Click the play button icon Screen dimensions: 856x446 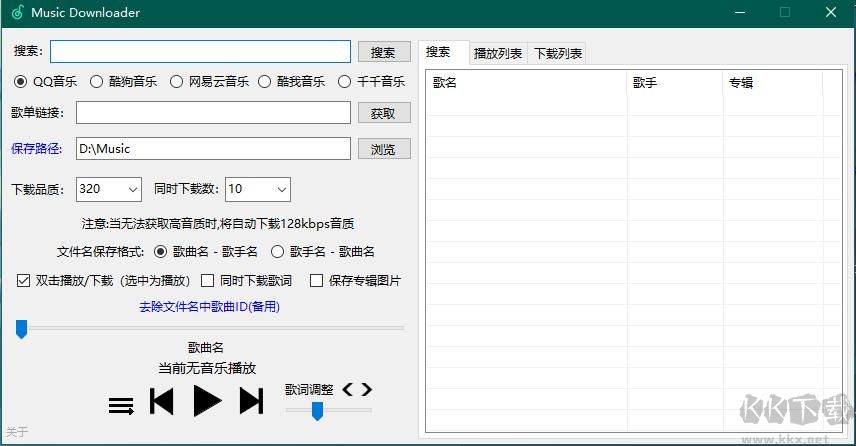(207, 401)
